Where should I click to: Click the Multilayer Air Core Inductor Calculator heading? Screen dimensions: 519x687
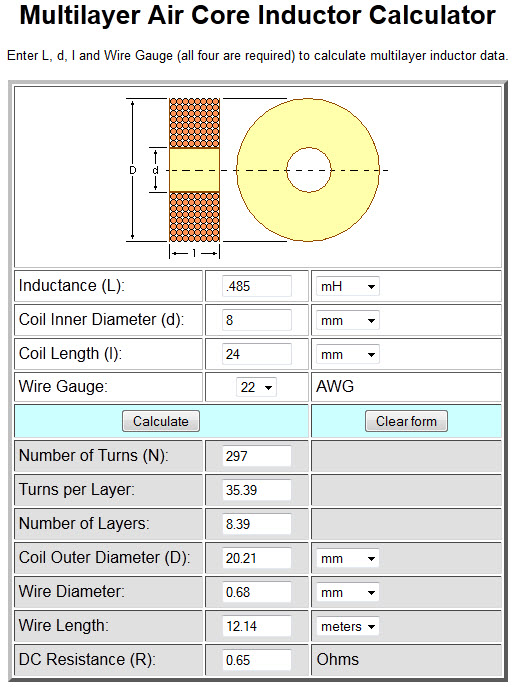click(x=258, y=15)
